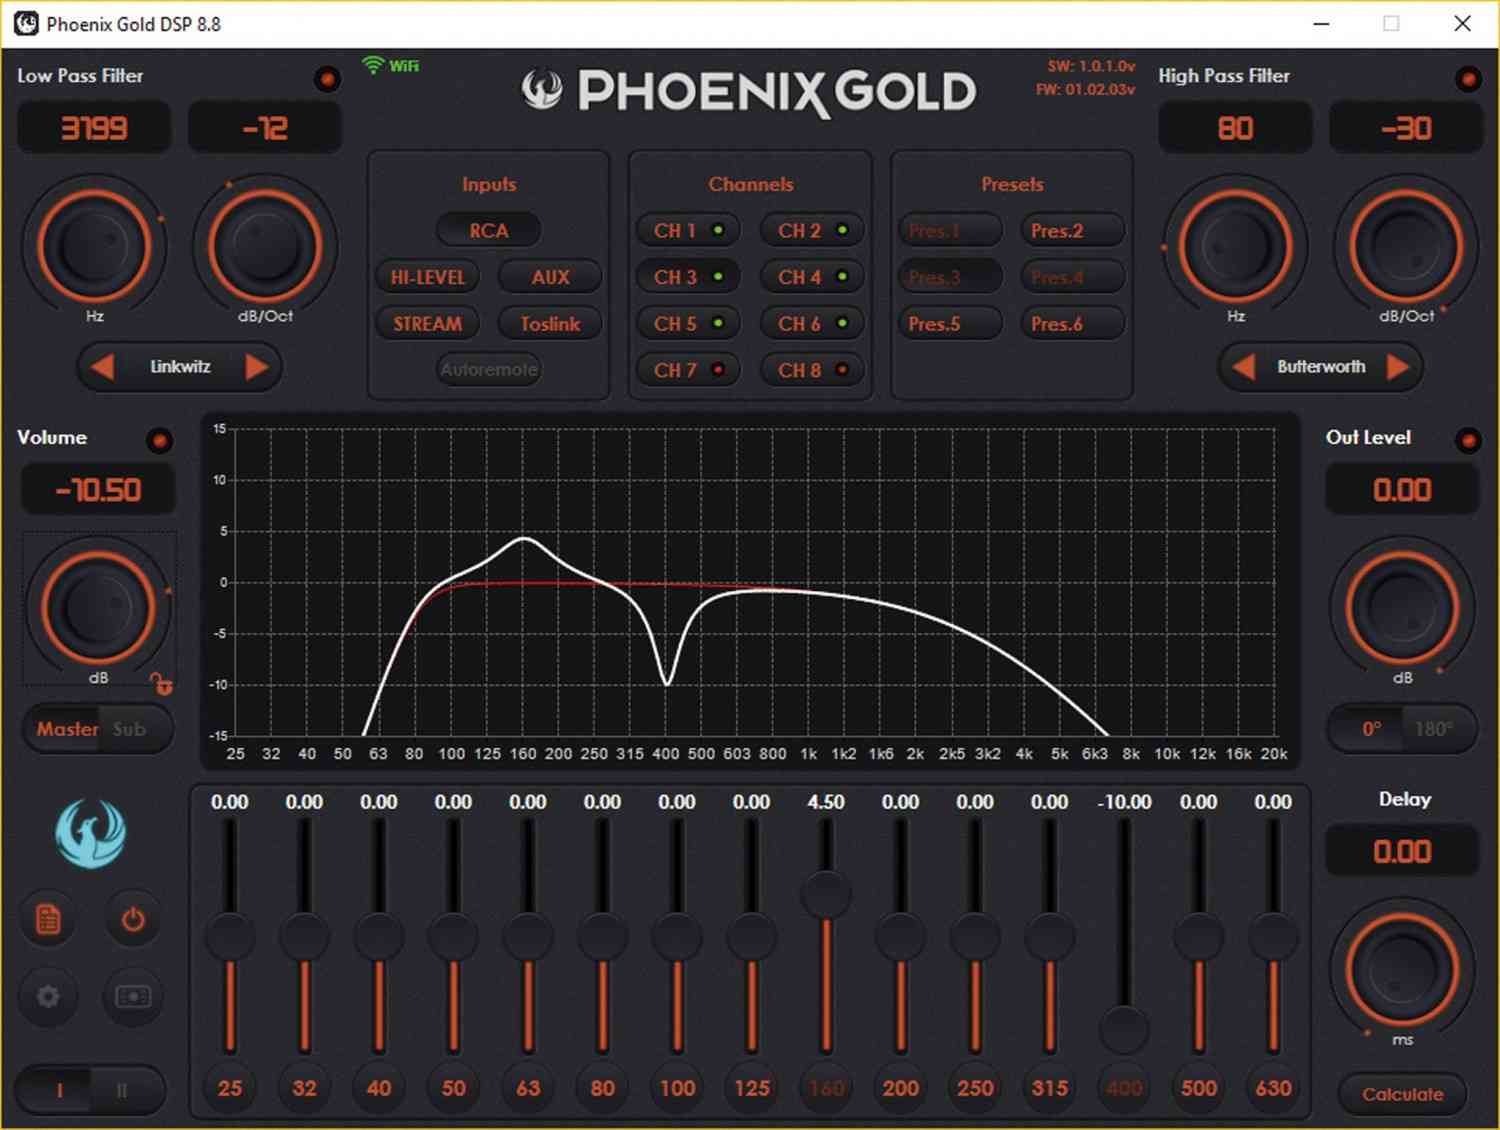Select next low pass type after Linkwitz
1500x1130 pixels.
click(257, 367)
